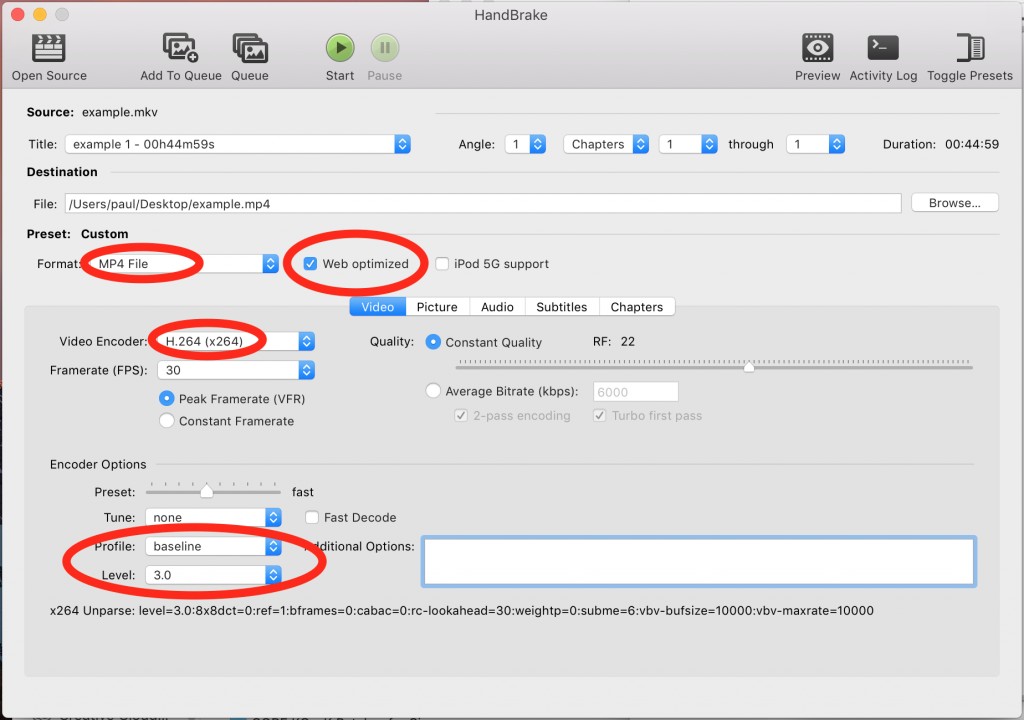Click the Additional Options text box

[x=699, y=561]
